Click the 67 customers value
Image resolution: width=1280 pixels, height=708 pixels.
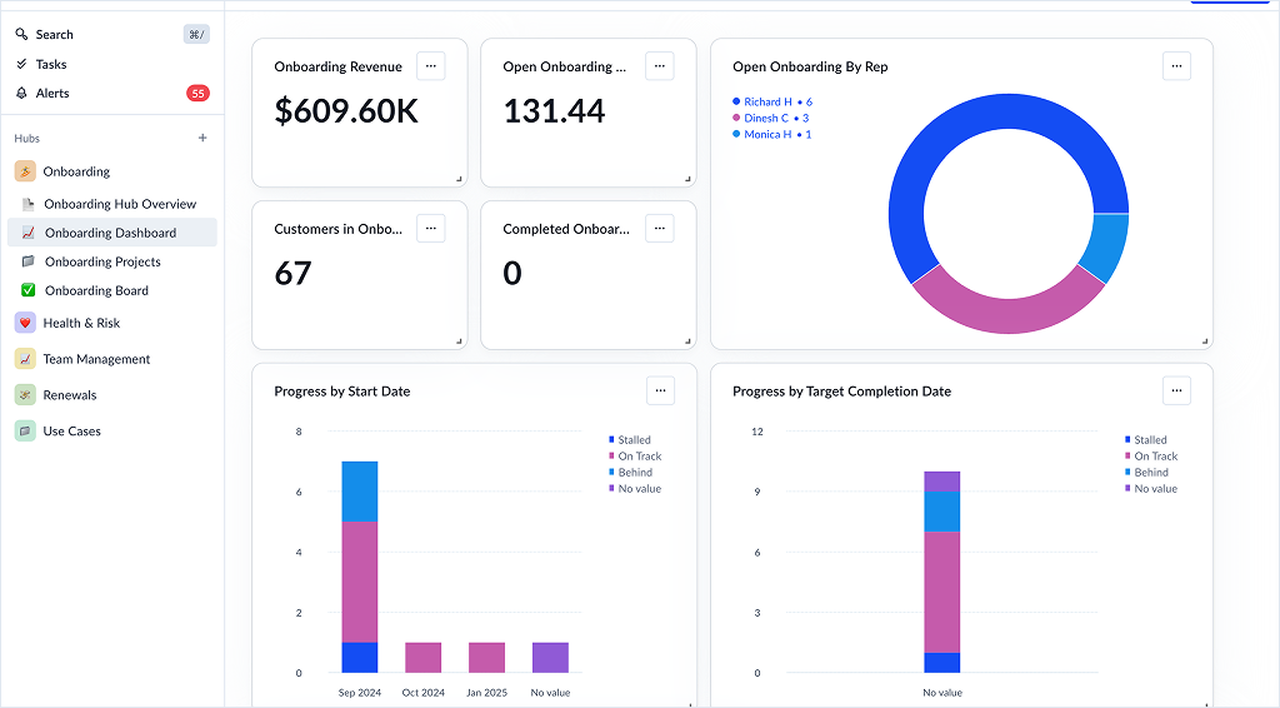(293, 274)
